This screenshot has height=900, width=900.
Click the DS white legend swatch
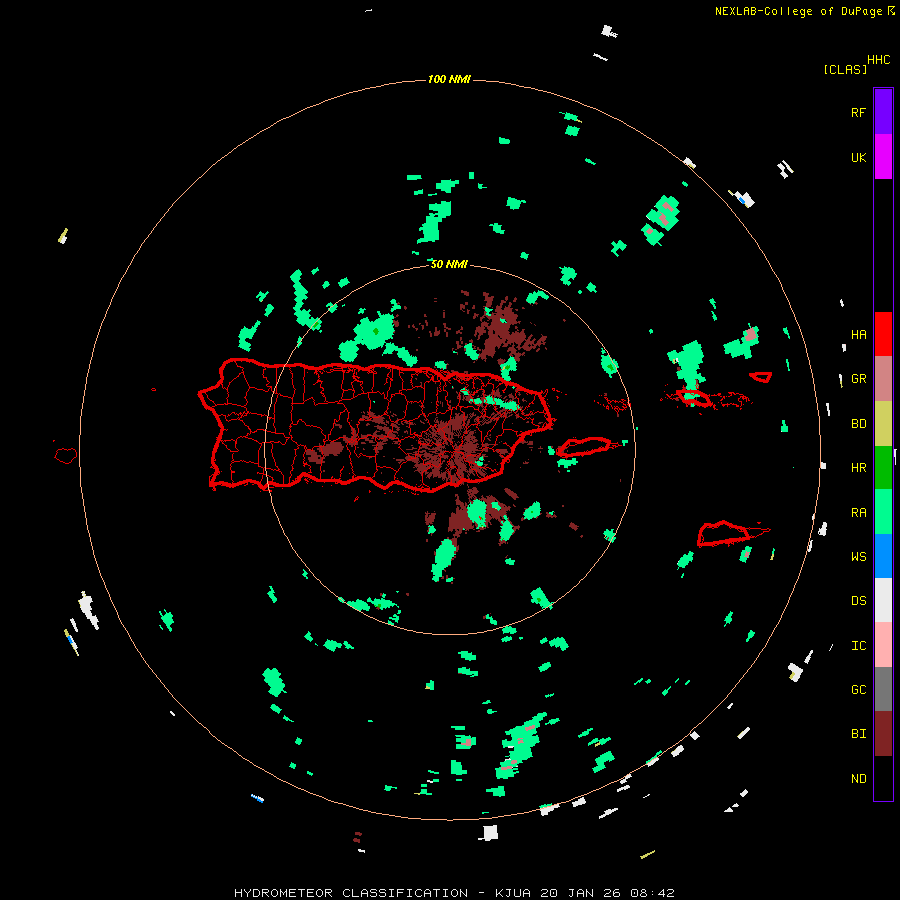[883, 600]
